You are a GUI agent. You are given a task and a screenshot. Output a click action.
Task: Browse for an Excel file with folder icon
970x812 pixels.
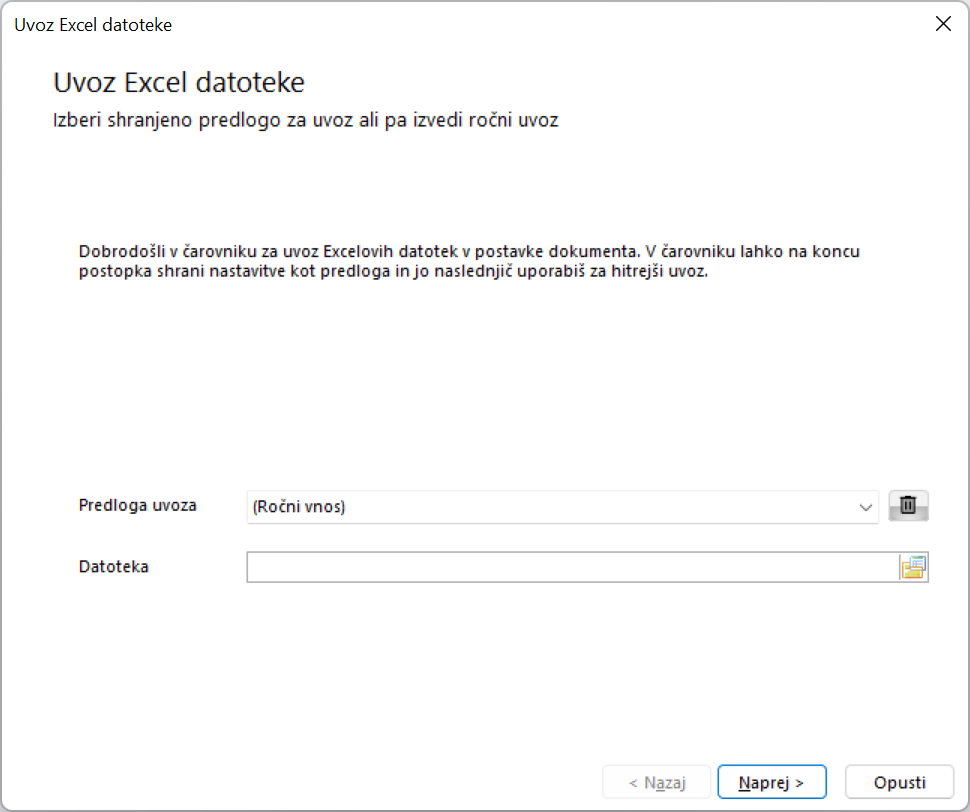point(914,567)
